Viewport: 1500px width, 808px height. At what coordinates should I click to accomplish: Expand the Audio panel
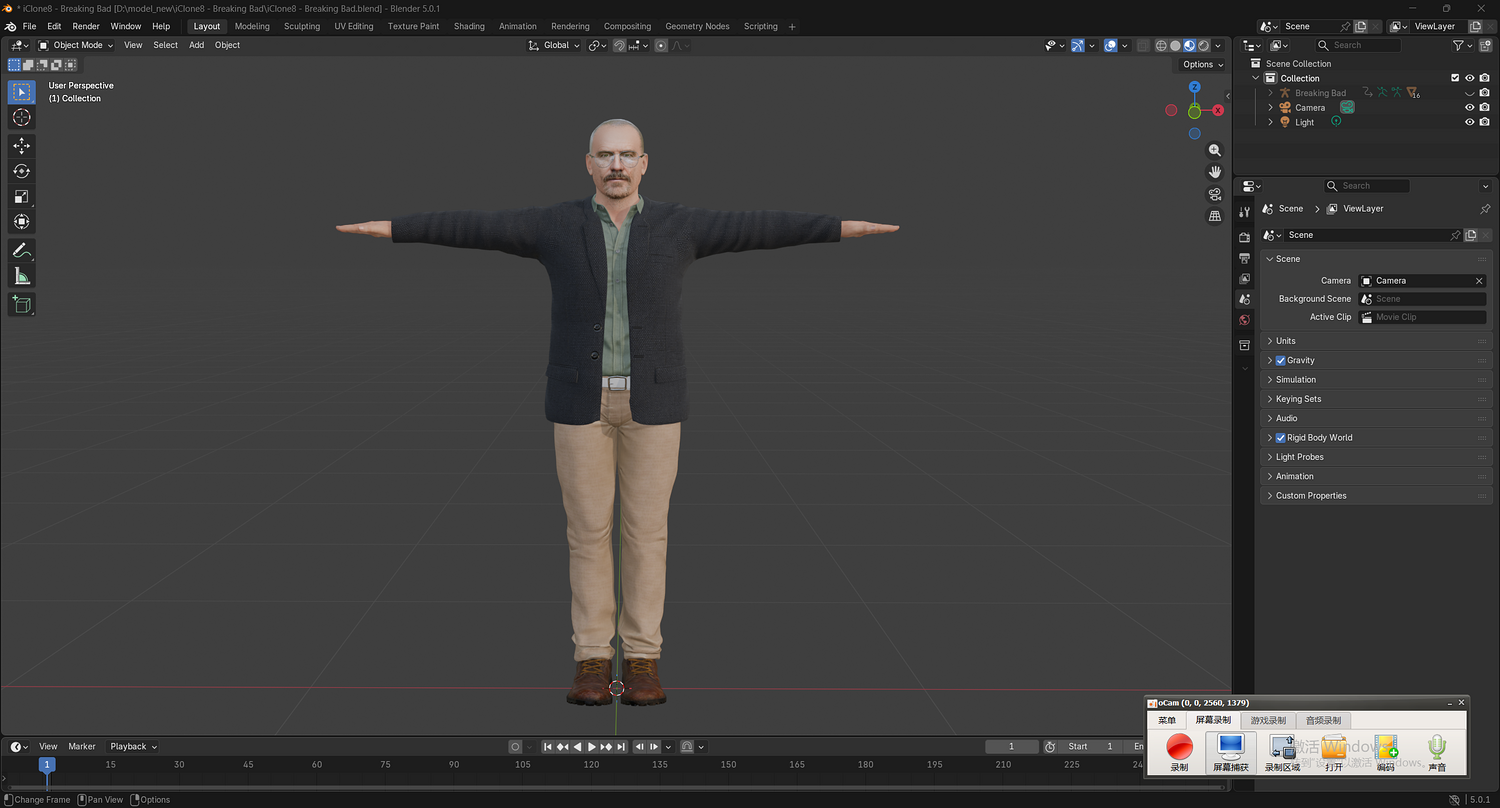[1378, 418]
